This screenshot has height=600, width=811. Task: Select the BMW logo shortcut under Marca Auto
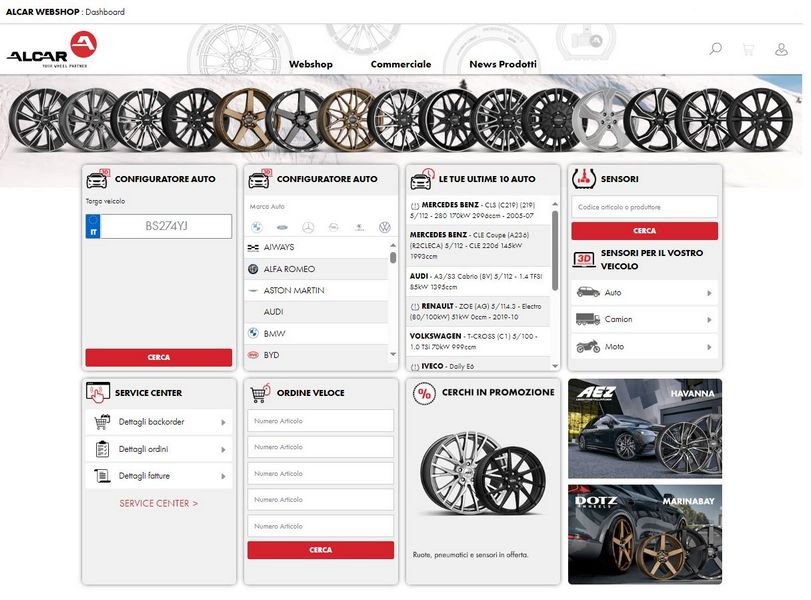pyautogui.click(x=257, y=227)
